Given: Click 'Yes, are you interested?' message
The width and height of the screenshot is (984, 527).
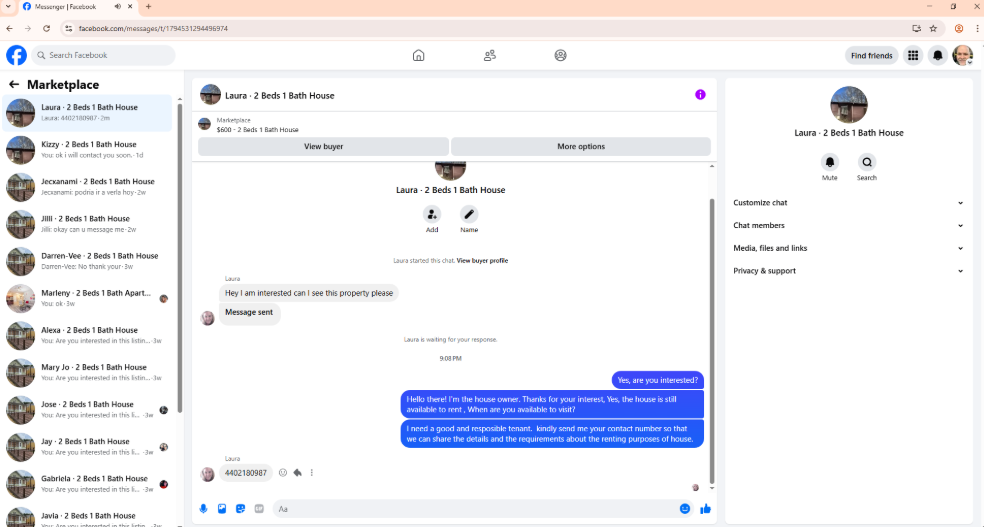Looking at the screenshot, I should pos(657,380).
